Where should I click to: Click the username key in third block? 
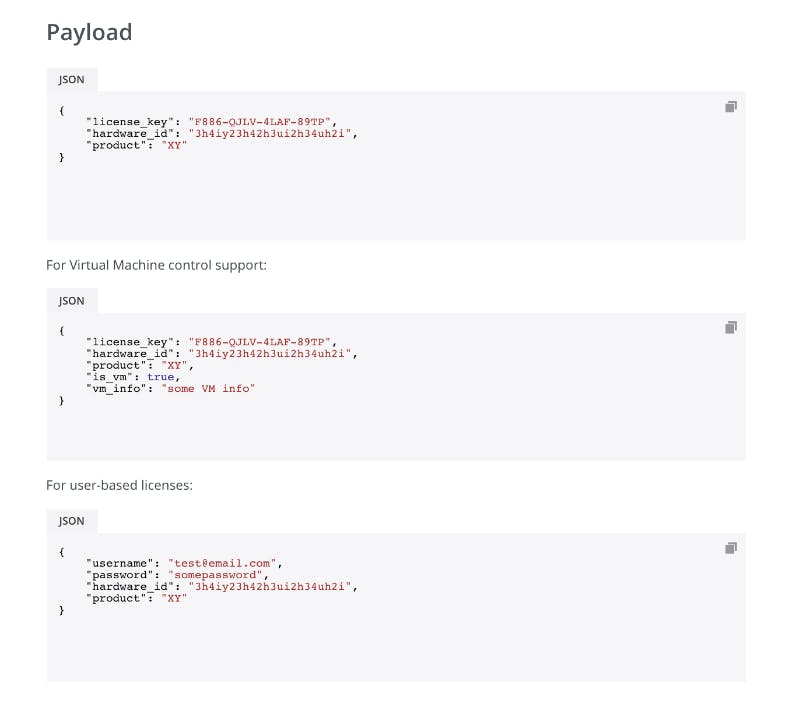[x=120, y=564]
